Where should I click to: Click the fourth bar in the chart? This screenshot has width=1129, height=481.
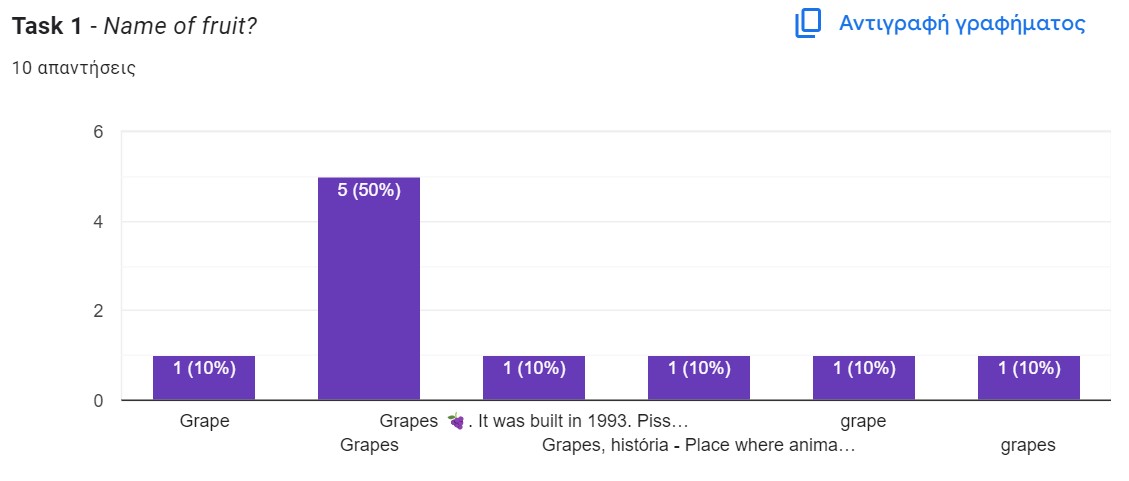pyautogui.click(x=699, y=378)
